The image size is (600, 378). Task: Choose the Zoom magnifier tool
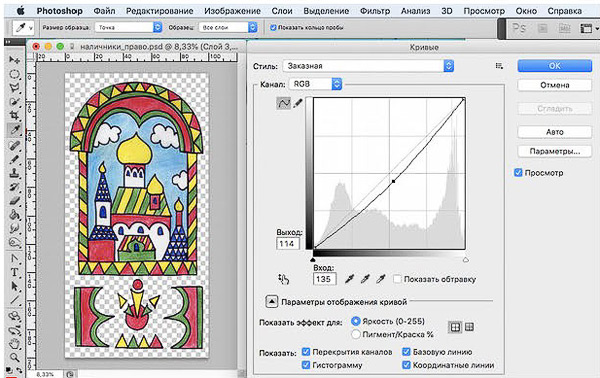pyautogui.click(x=14, y=358)
